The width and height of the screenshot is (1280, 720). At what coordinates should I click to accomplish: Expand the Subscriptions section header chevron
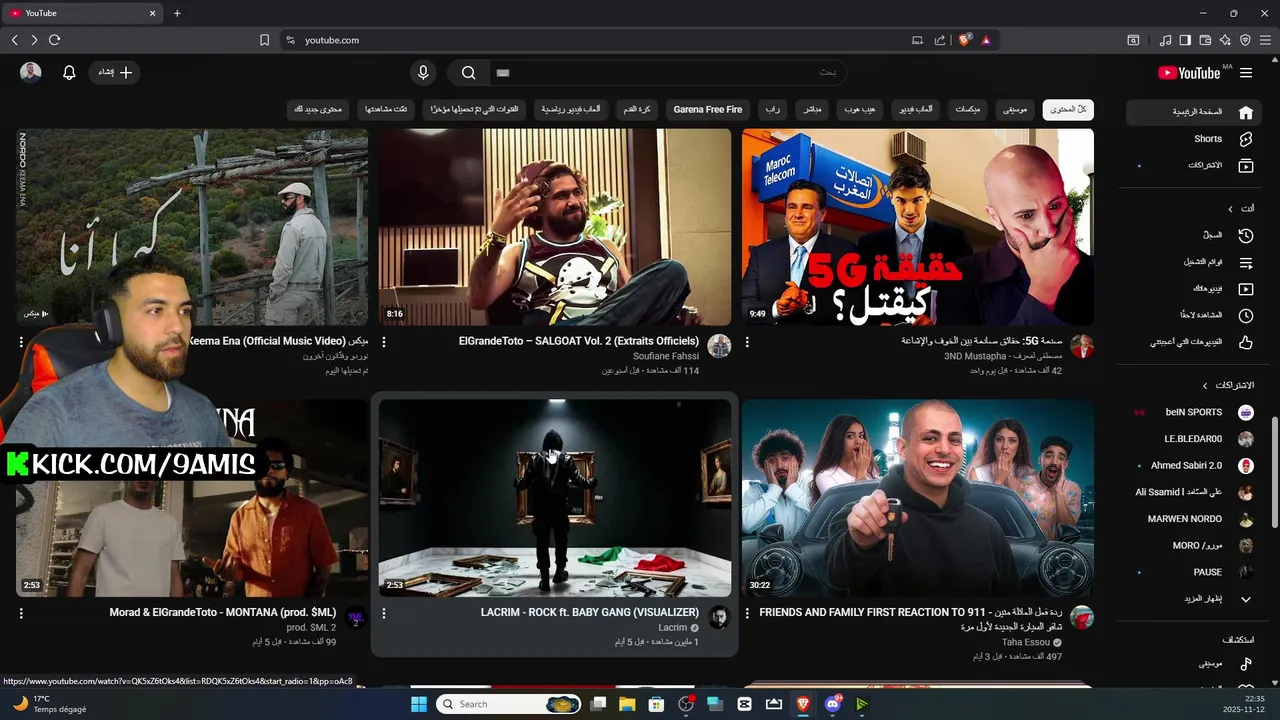point(1205,385)
